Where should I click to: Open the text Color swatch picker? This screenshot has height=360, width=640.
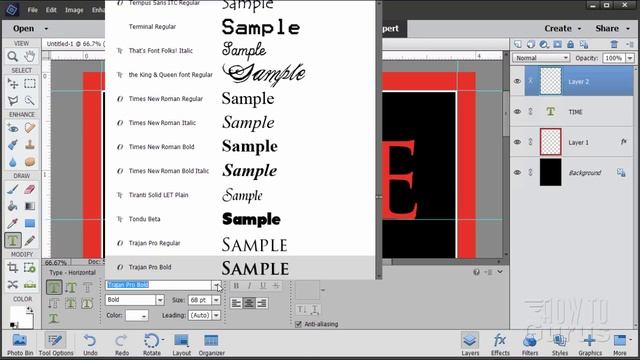(x=137, y=315)
